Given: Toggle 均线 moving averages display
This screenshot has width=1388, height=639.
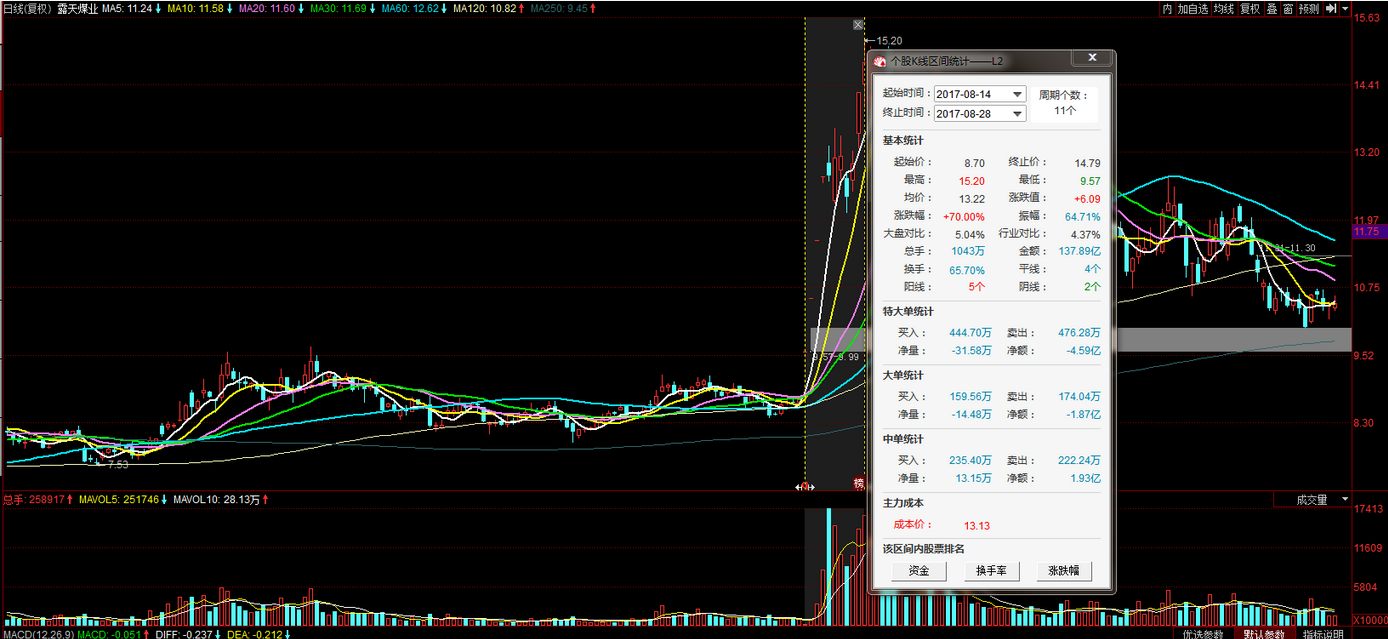Looking at the screenshot, I should [1224, 8].
